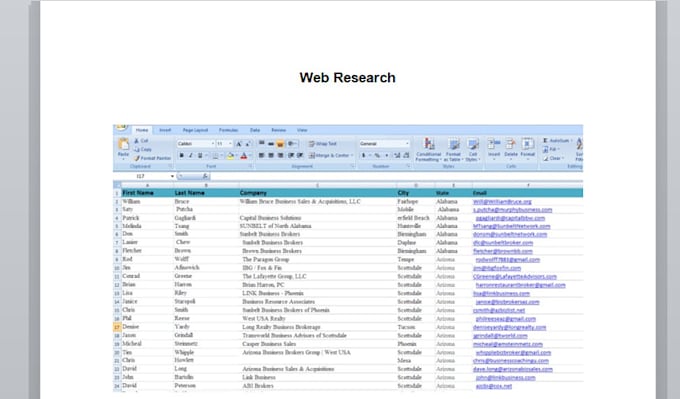Open the Fill dropdown in Editing group
The image size is (680, 399).
click(551, 149)
